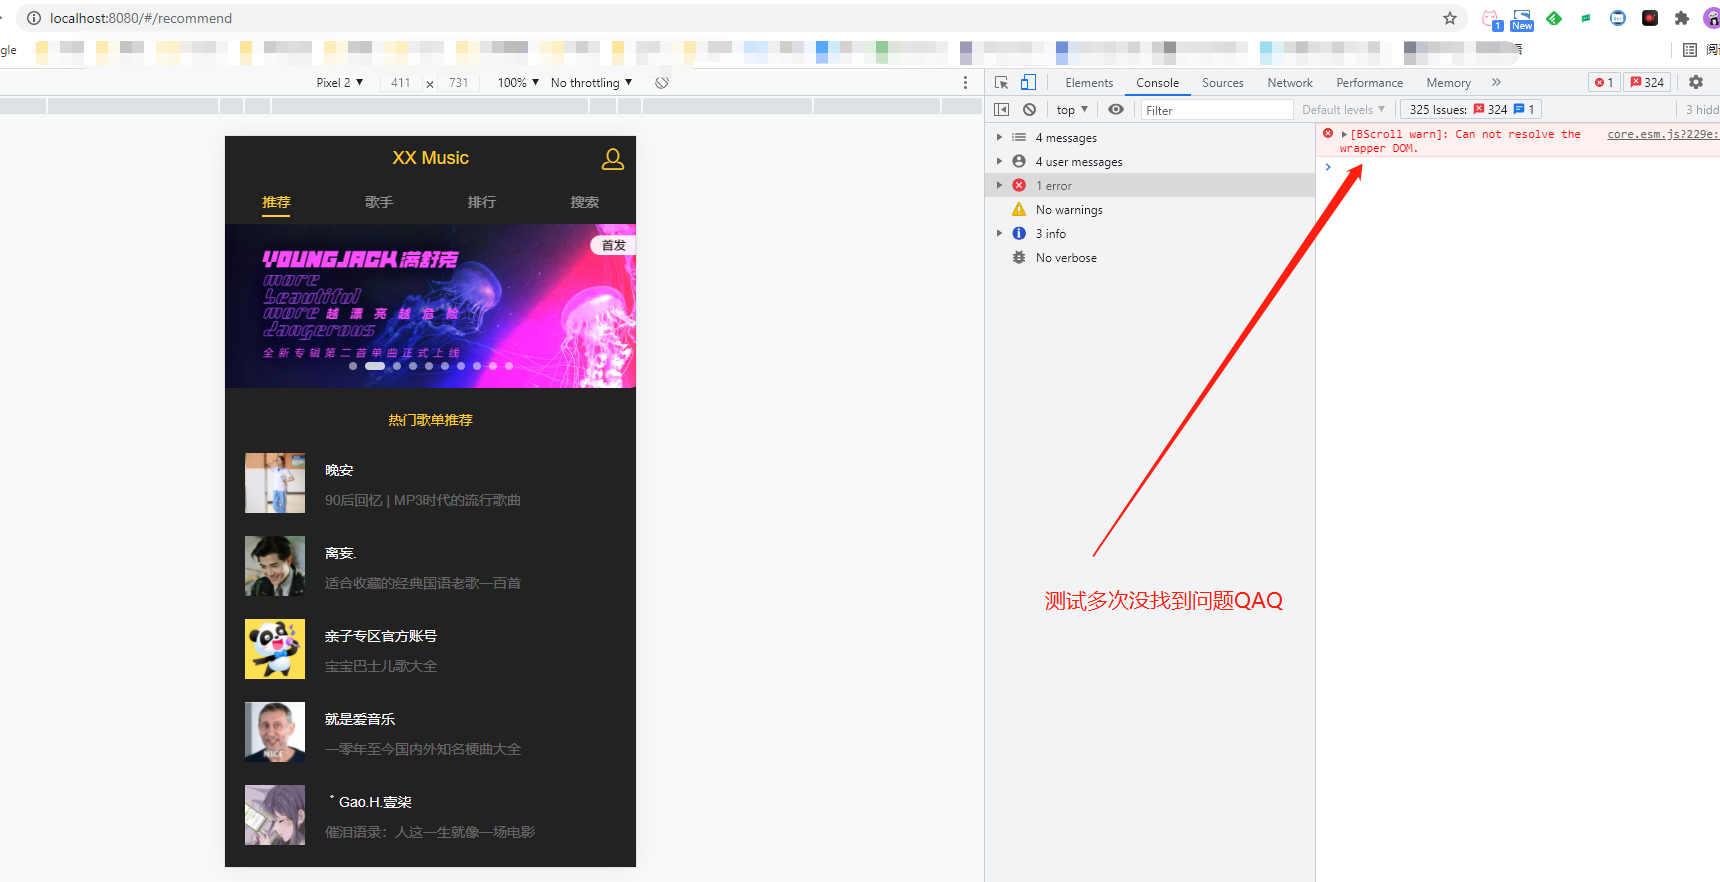Click the 90后回忆 playlist description
The height and width of the screenshot is (882, 1720).
(422, 500)
